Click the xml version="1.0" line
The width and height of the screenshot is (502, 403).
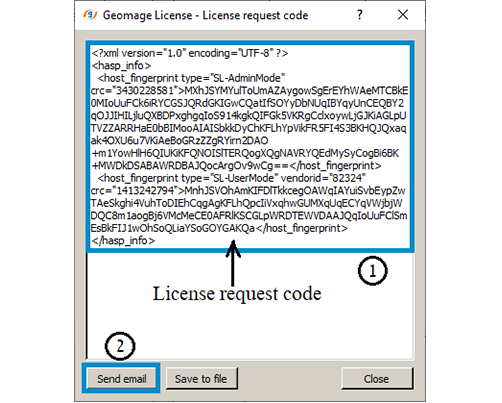[x=190, y=53]
